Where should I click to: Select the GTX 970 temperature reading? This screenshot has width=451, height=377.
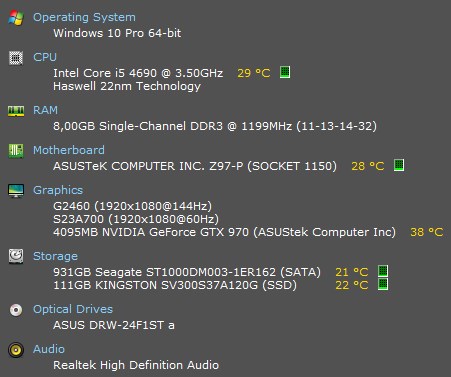tap(427, 232)
